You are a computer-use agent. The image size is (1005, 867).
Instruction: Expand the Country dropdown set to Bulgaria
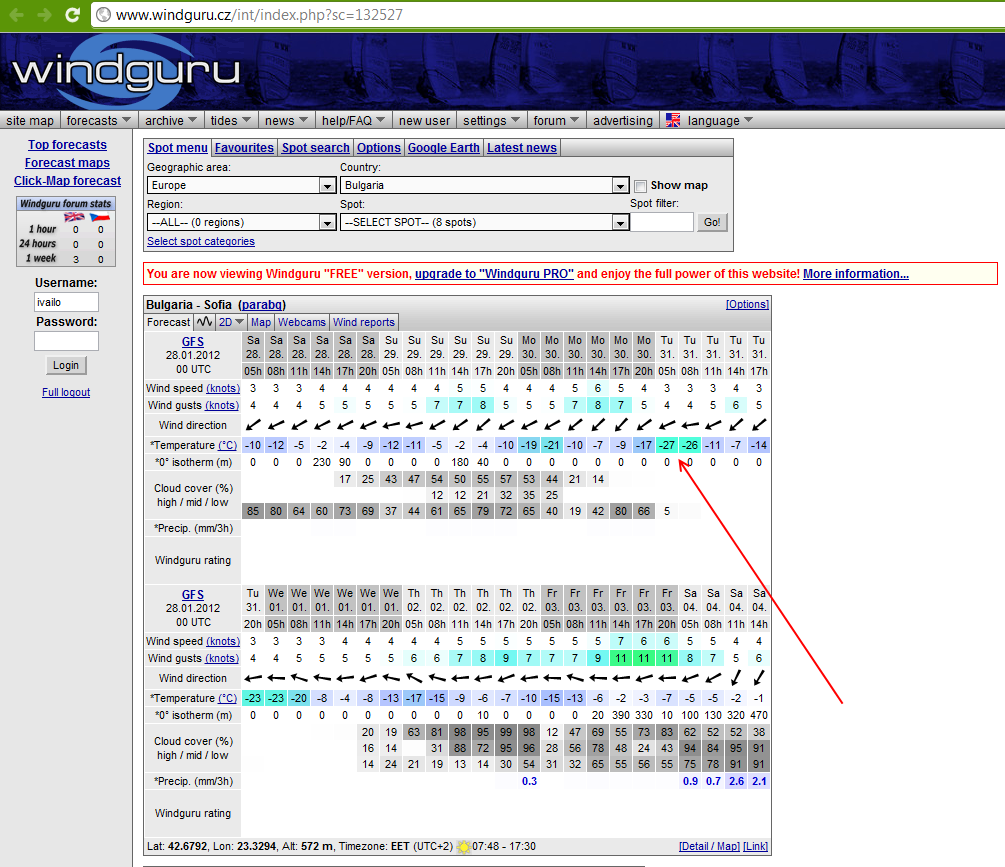[x=483, y=186]
